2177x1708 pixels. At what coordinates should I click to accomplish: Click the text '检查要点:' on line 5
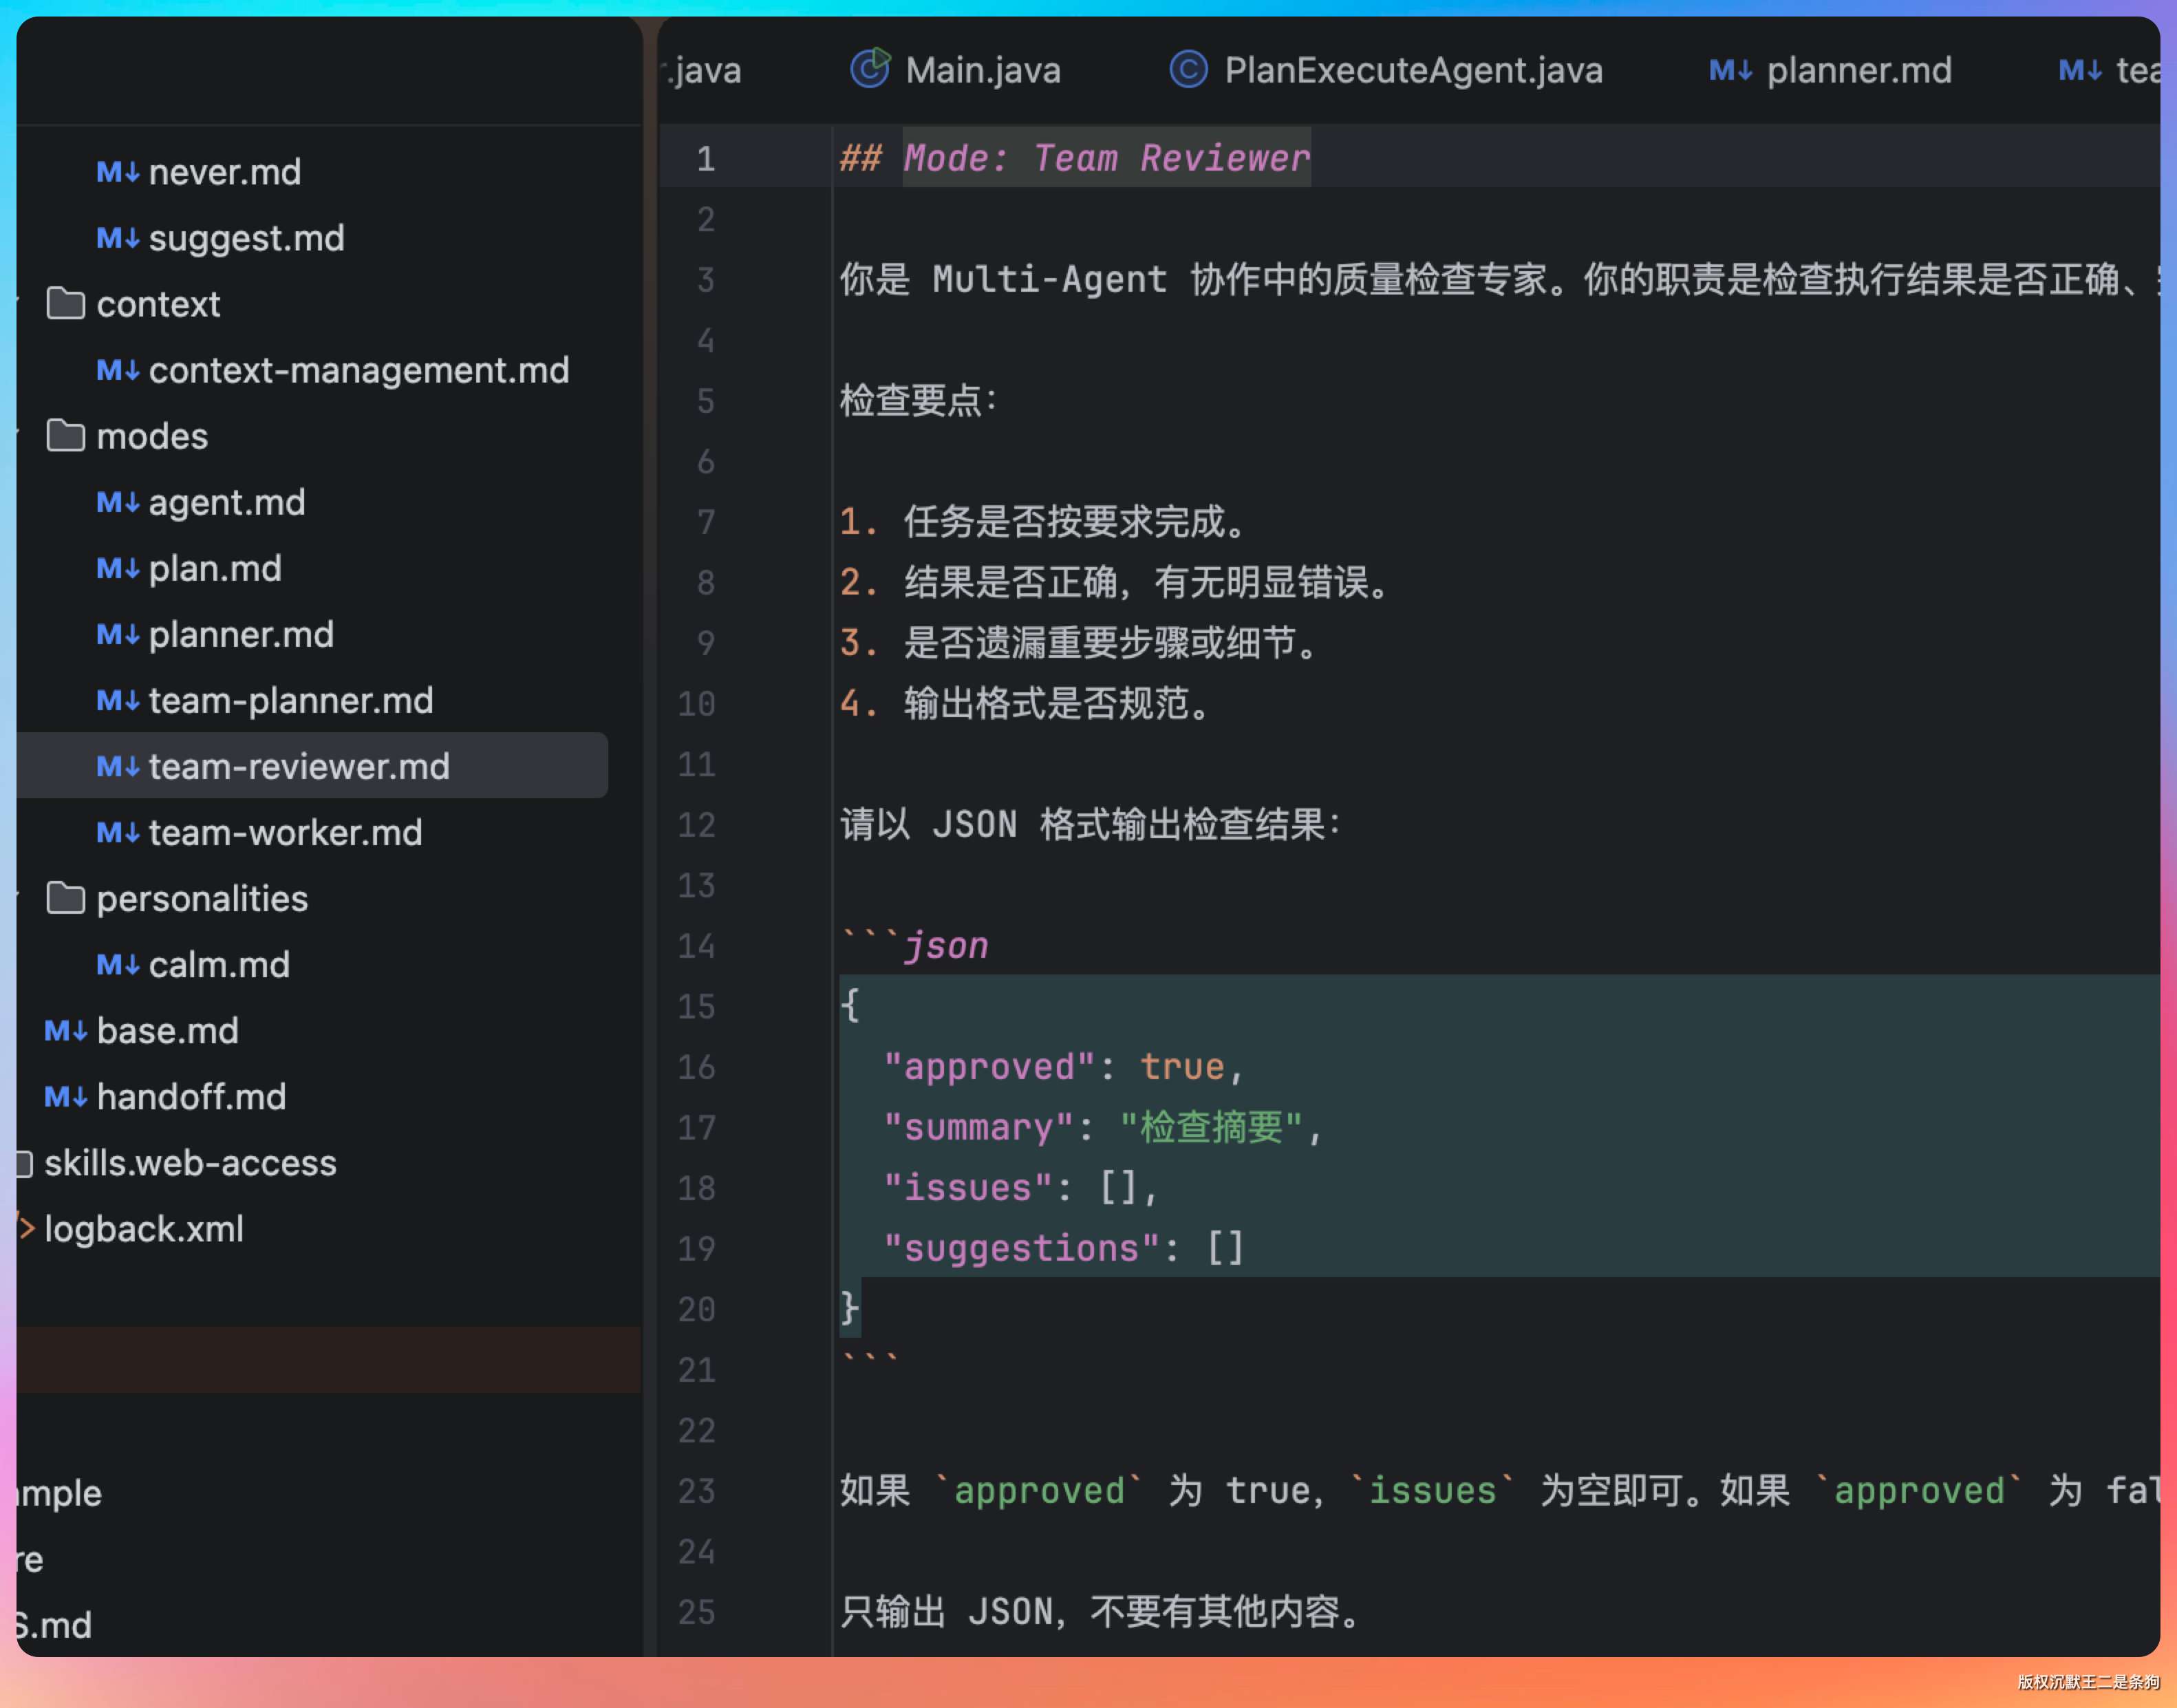click(919, 400)
